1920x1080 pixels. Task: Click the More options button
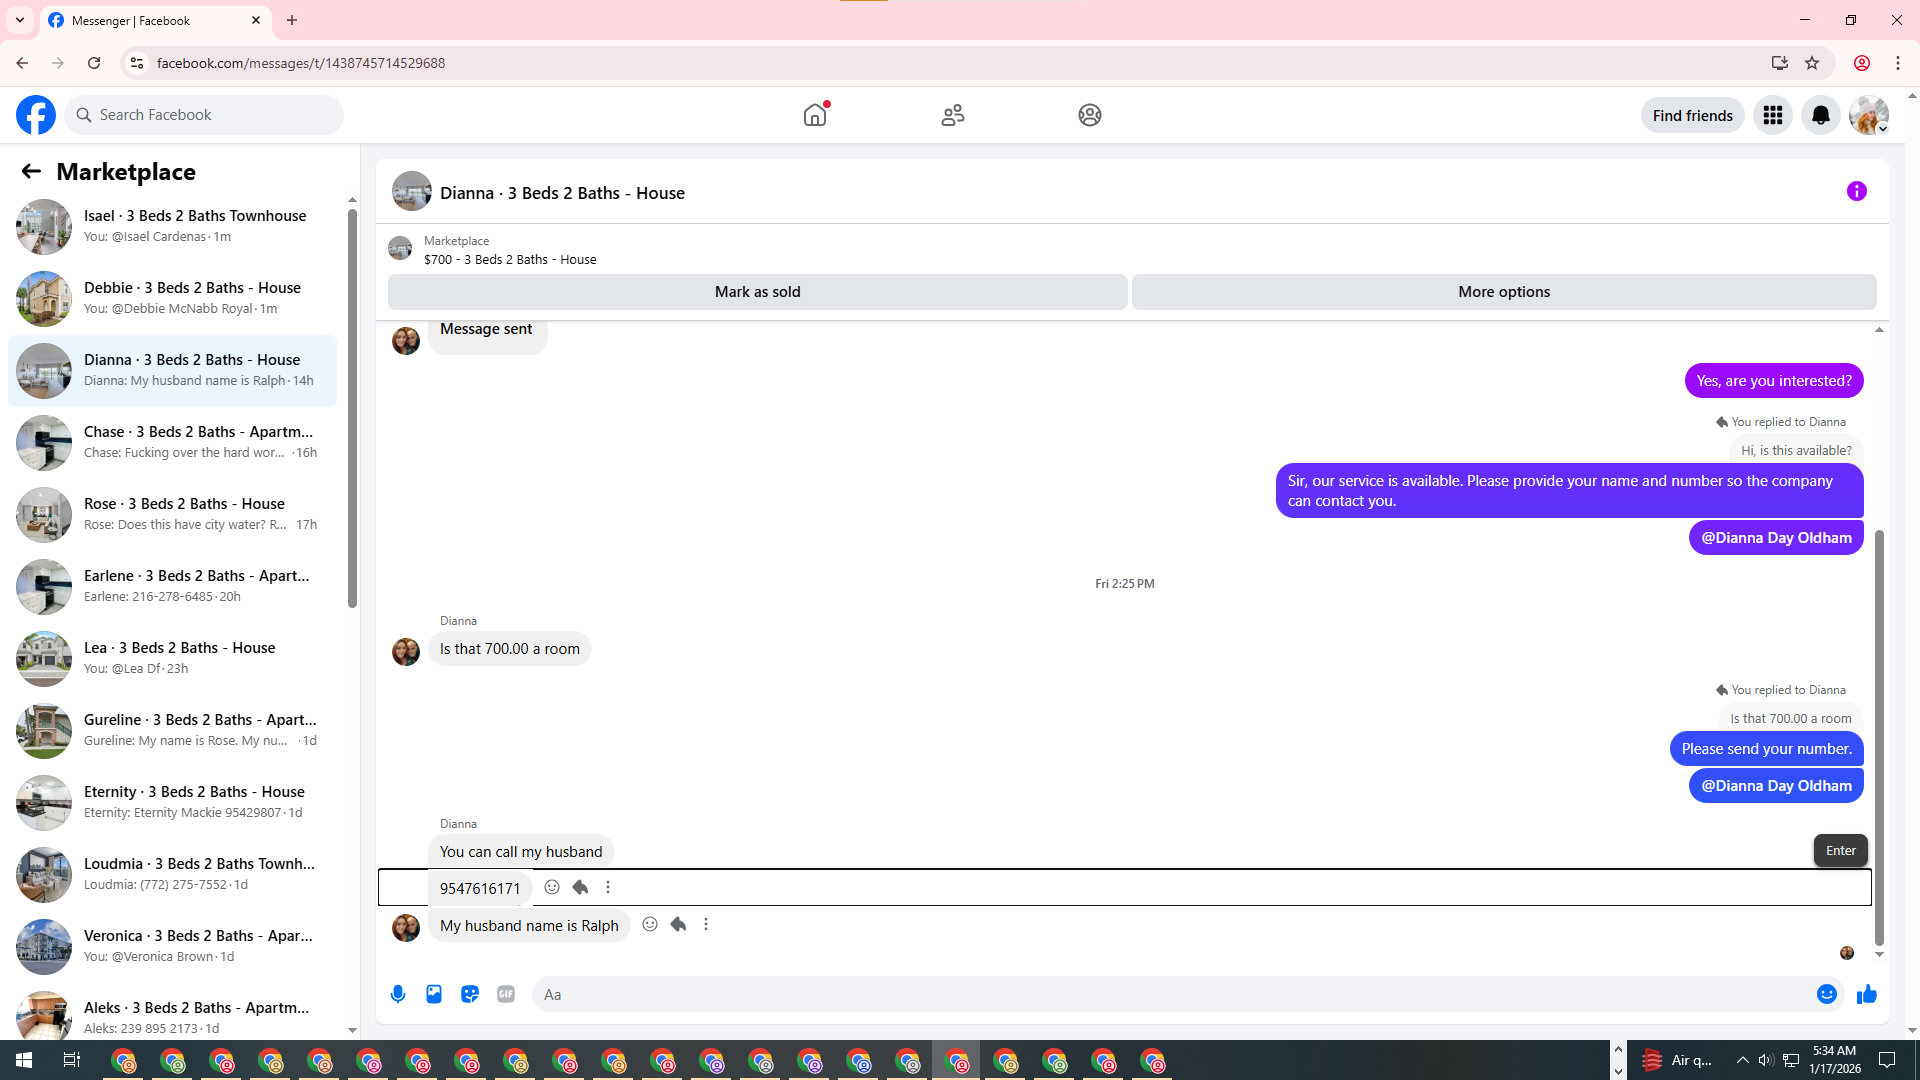[x=1503, y=292]
